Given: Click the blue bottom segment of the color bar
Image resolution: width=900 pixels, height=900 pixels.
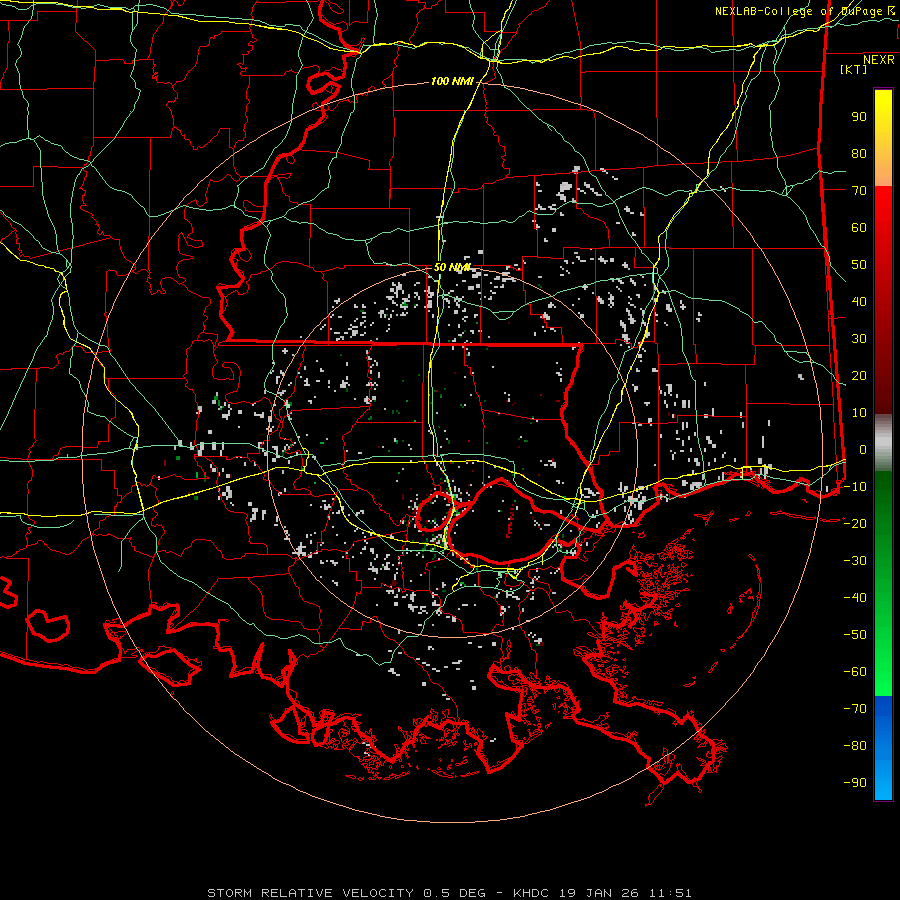Looking at the screenshot, I should point(883,748).
